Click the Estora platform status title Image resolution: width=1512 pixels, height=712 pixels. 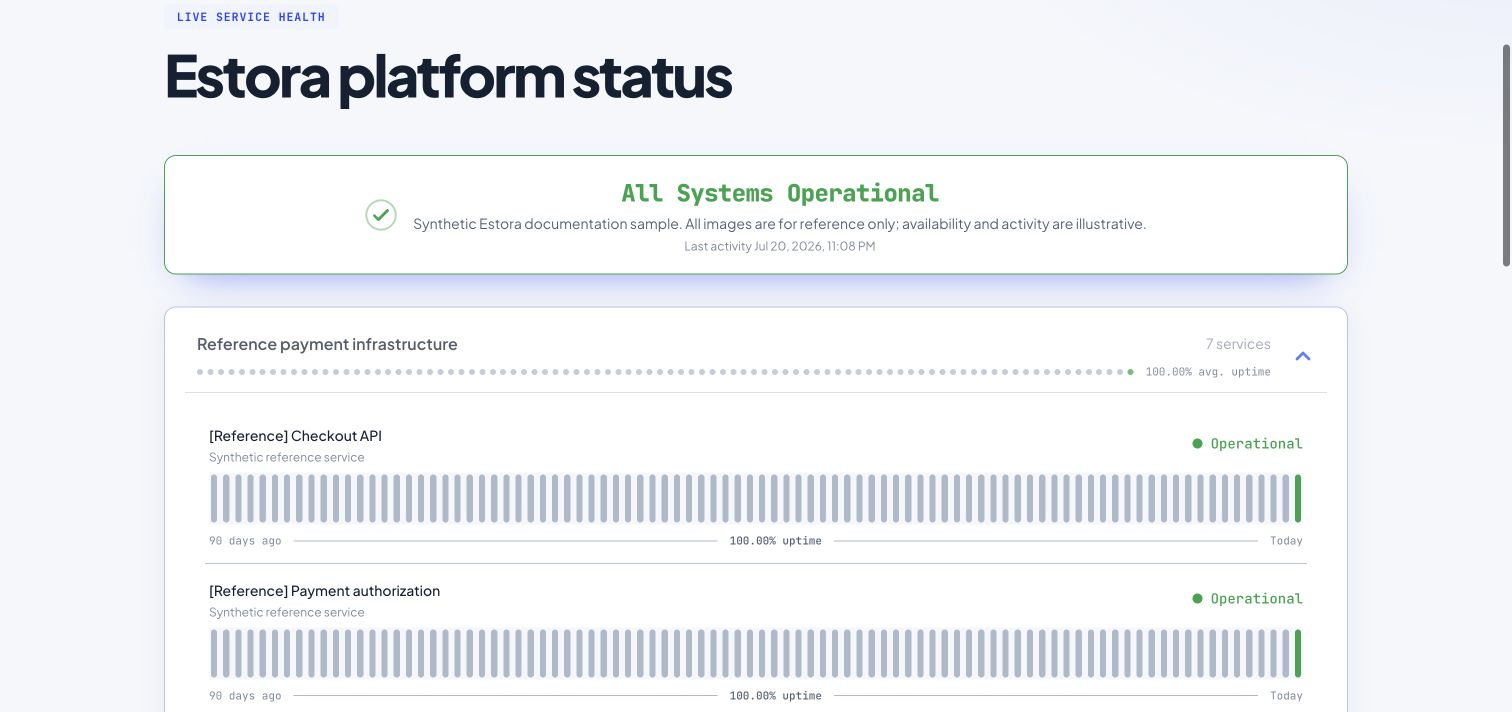(x=448, y=77)
